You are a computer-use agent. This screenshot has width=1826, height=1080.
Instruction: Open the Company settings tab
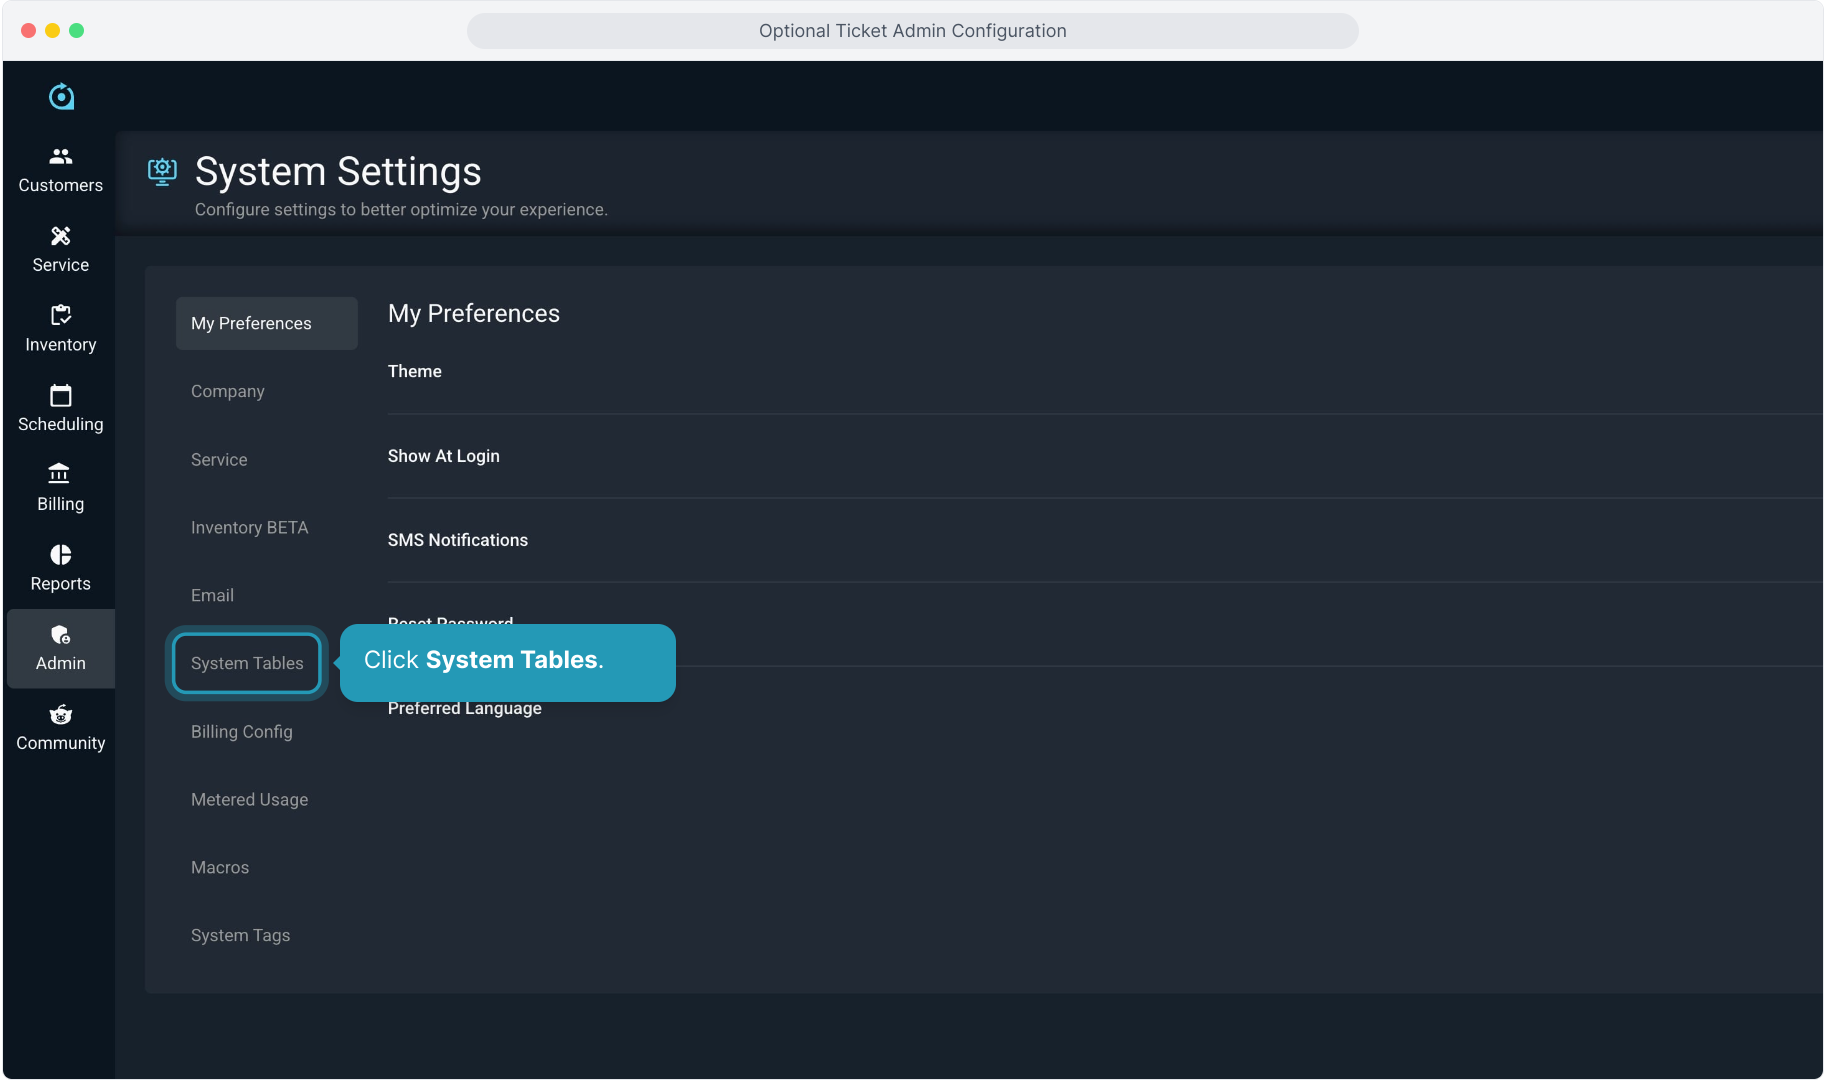tap(228, 391)
